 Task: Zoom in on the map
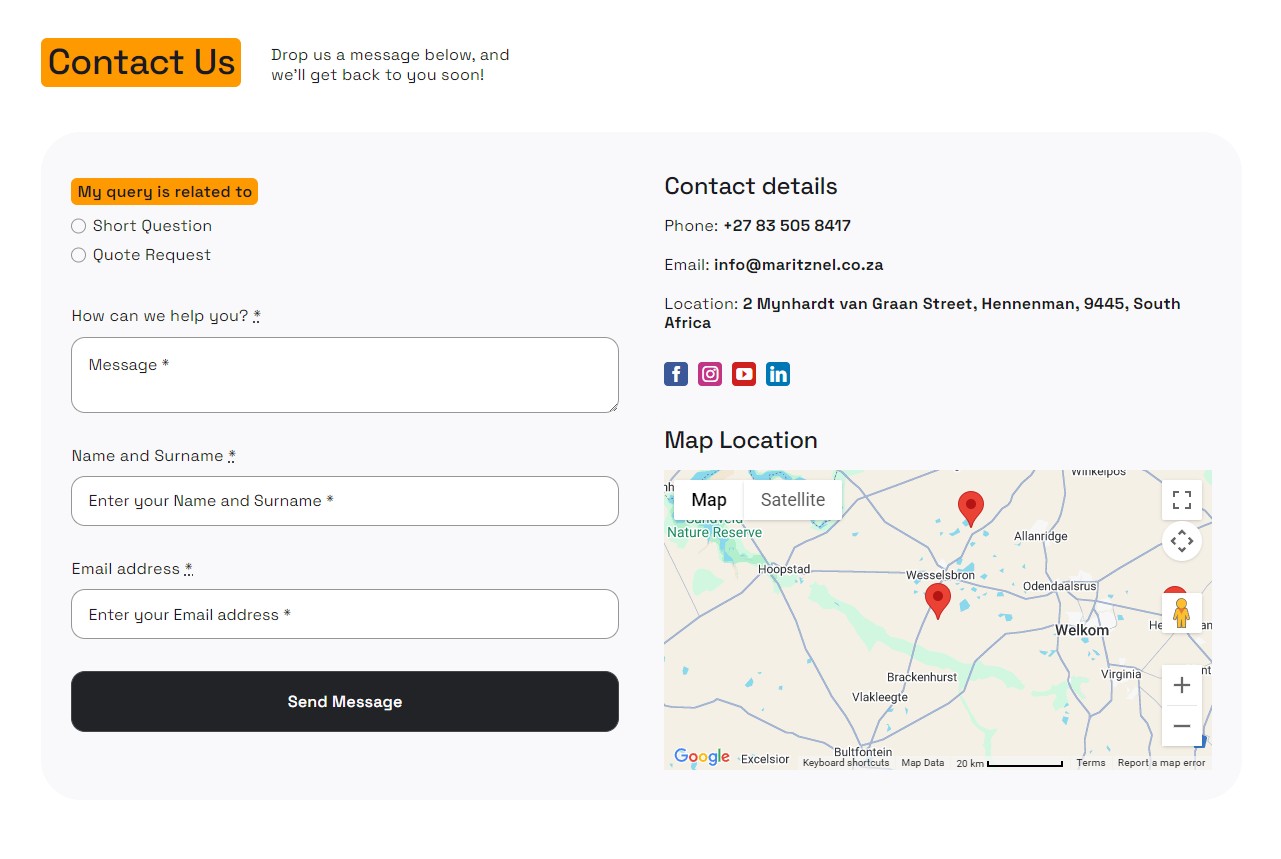coord(1181,686)
